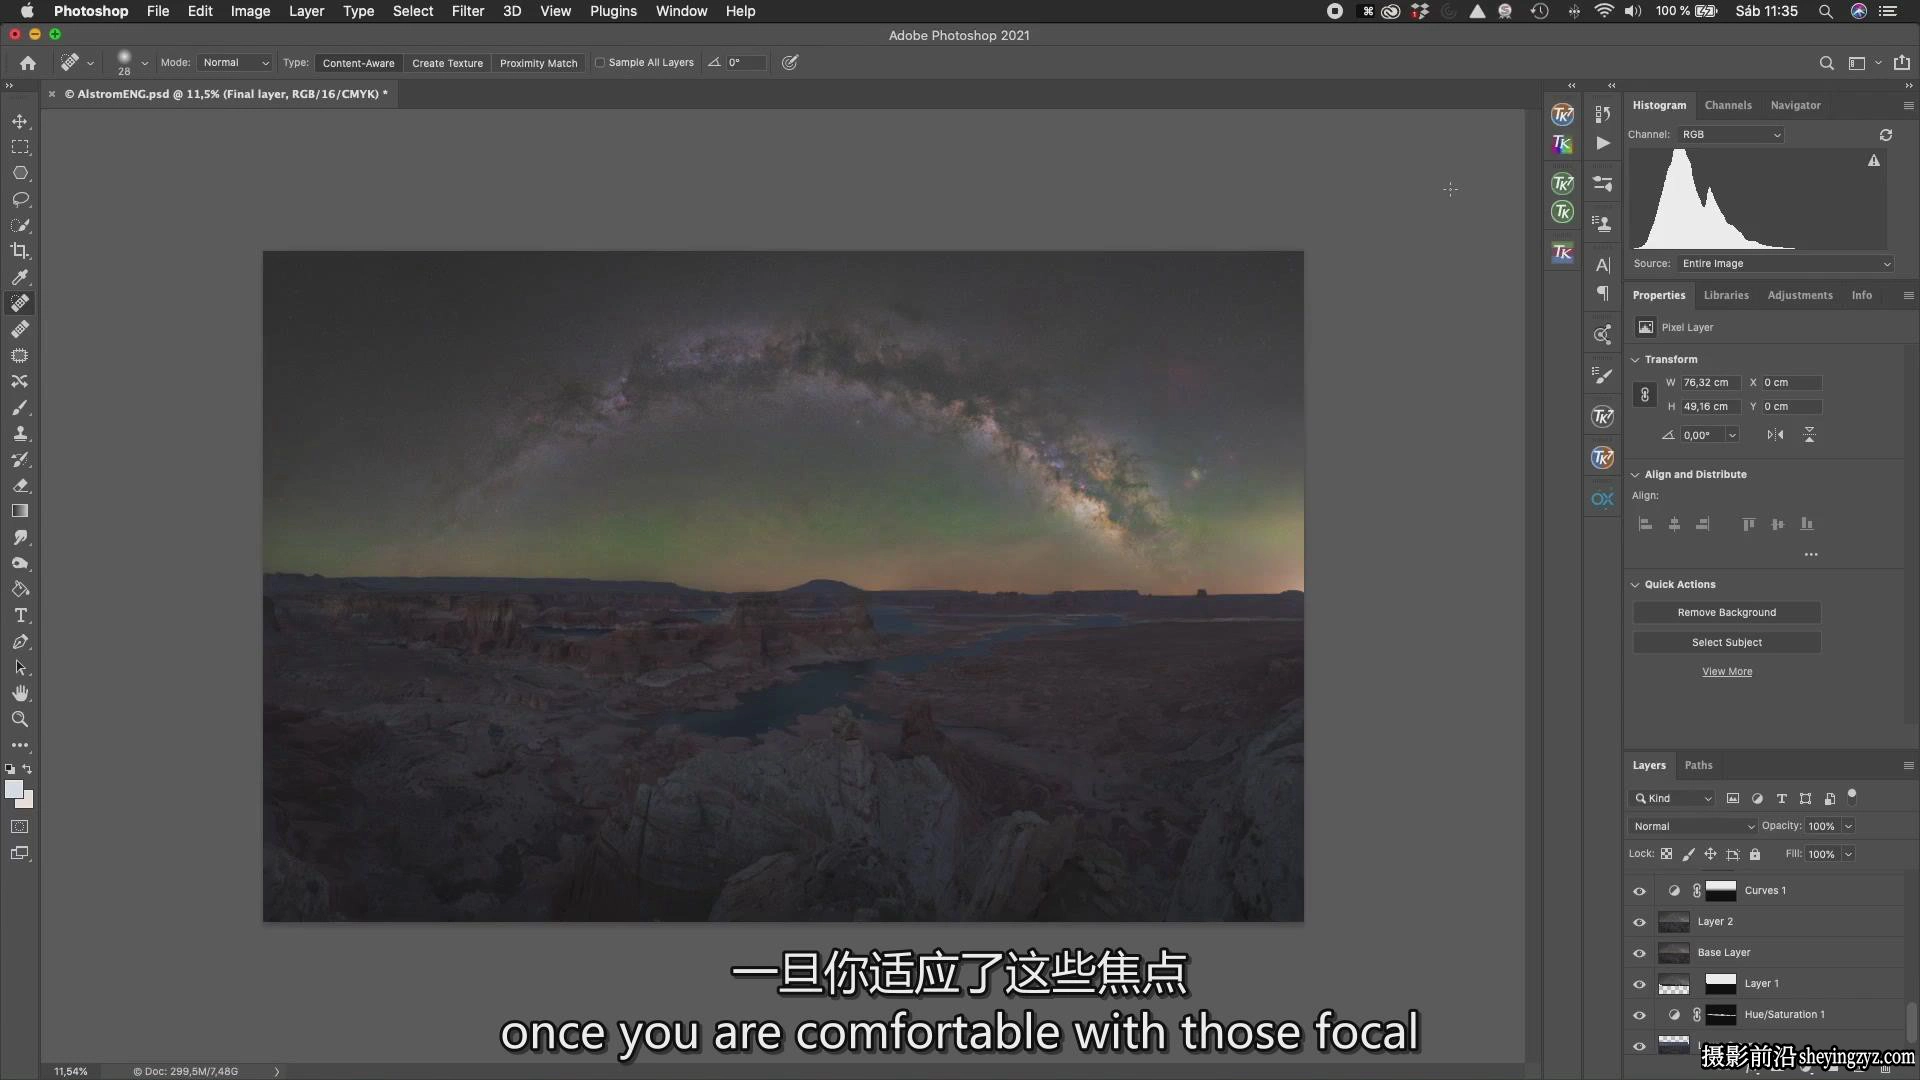This screenshot has width=1920, height=1080.
Task: Hide the Layer 2 layer
Action: click(x=1639, y=922)
